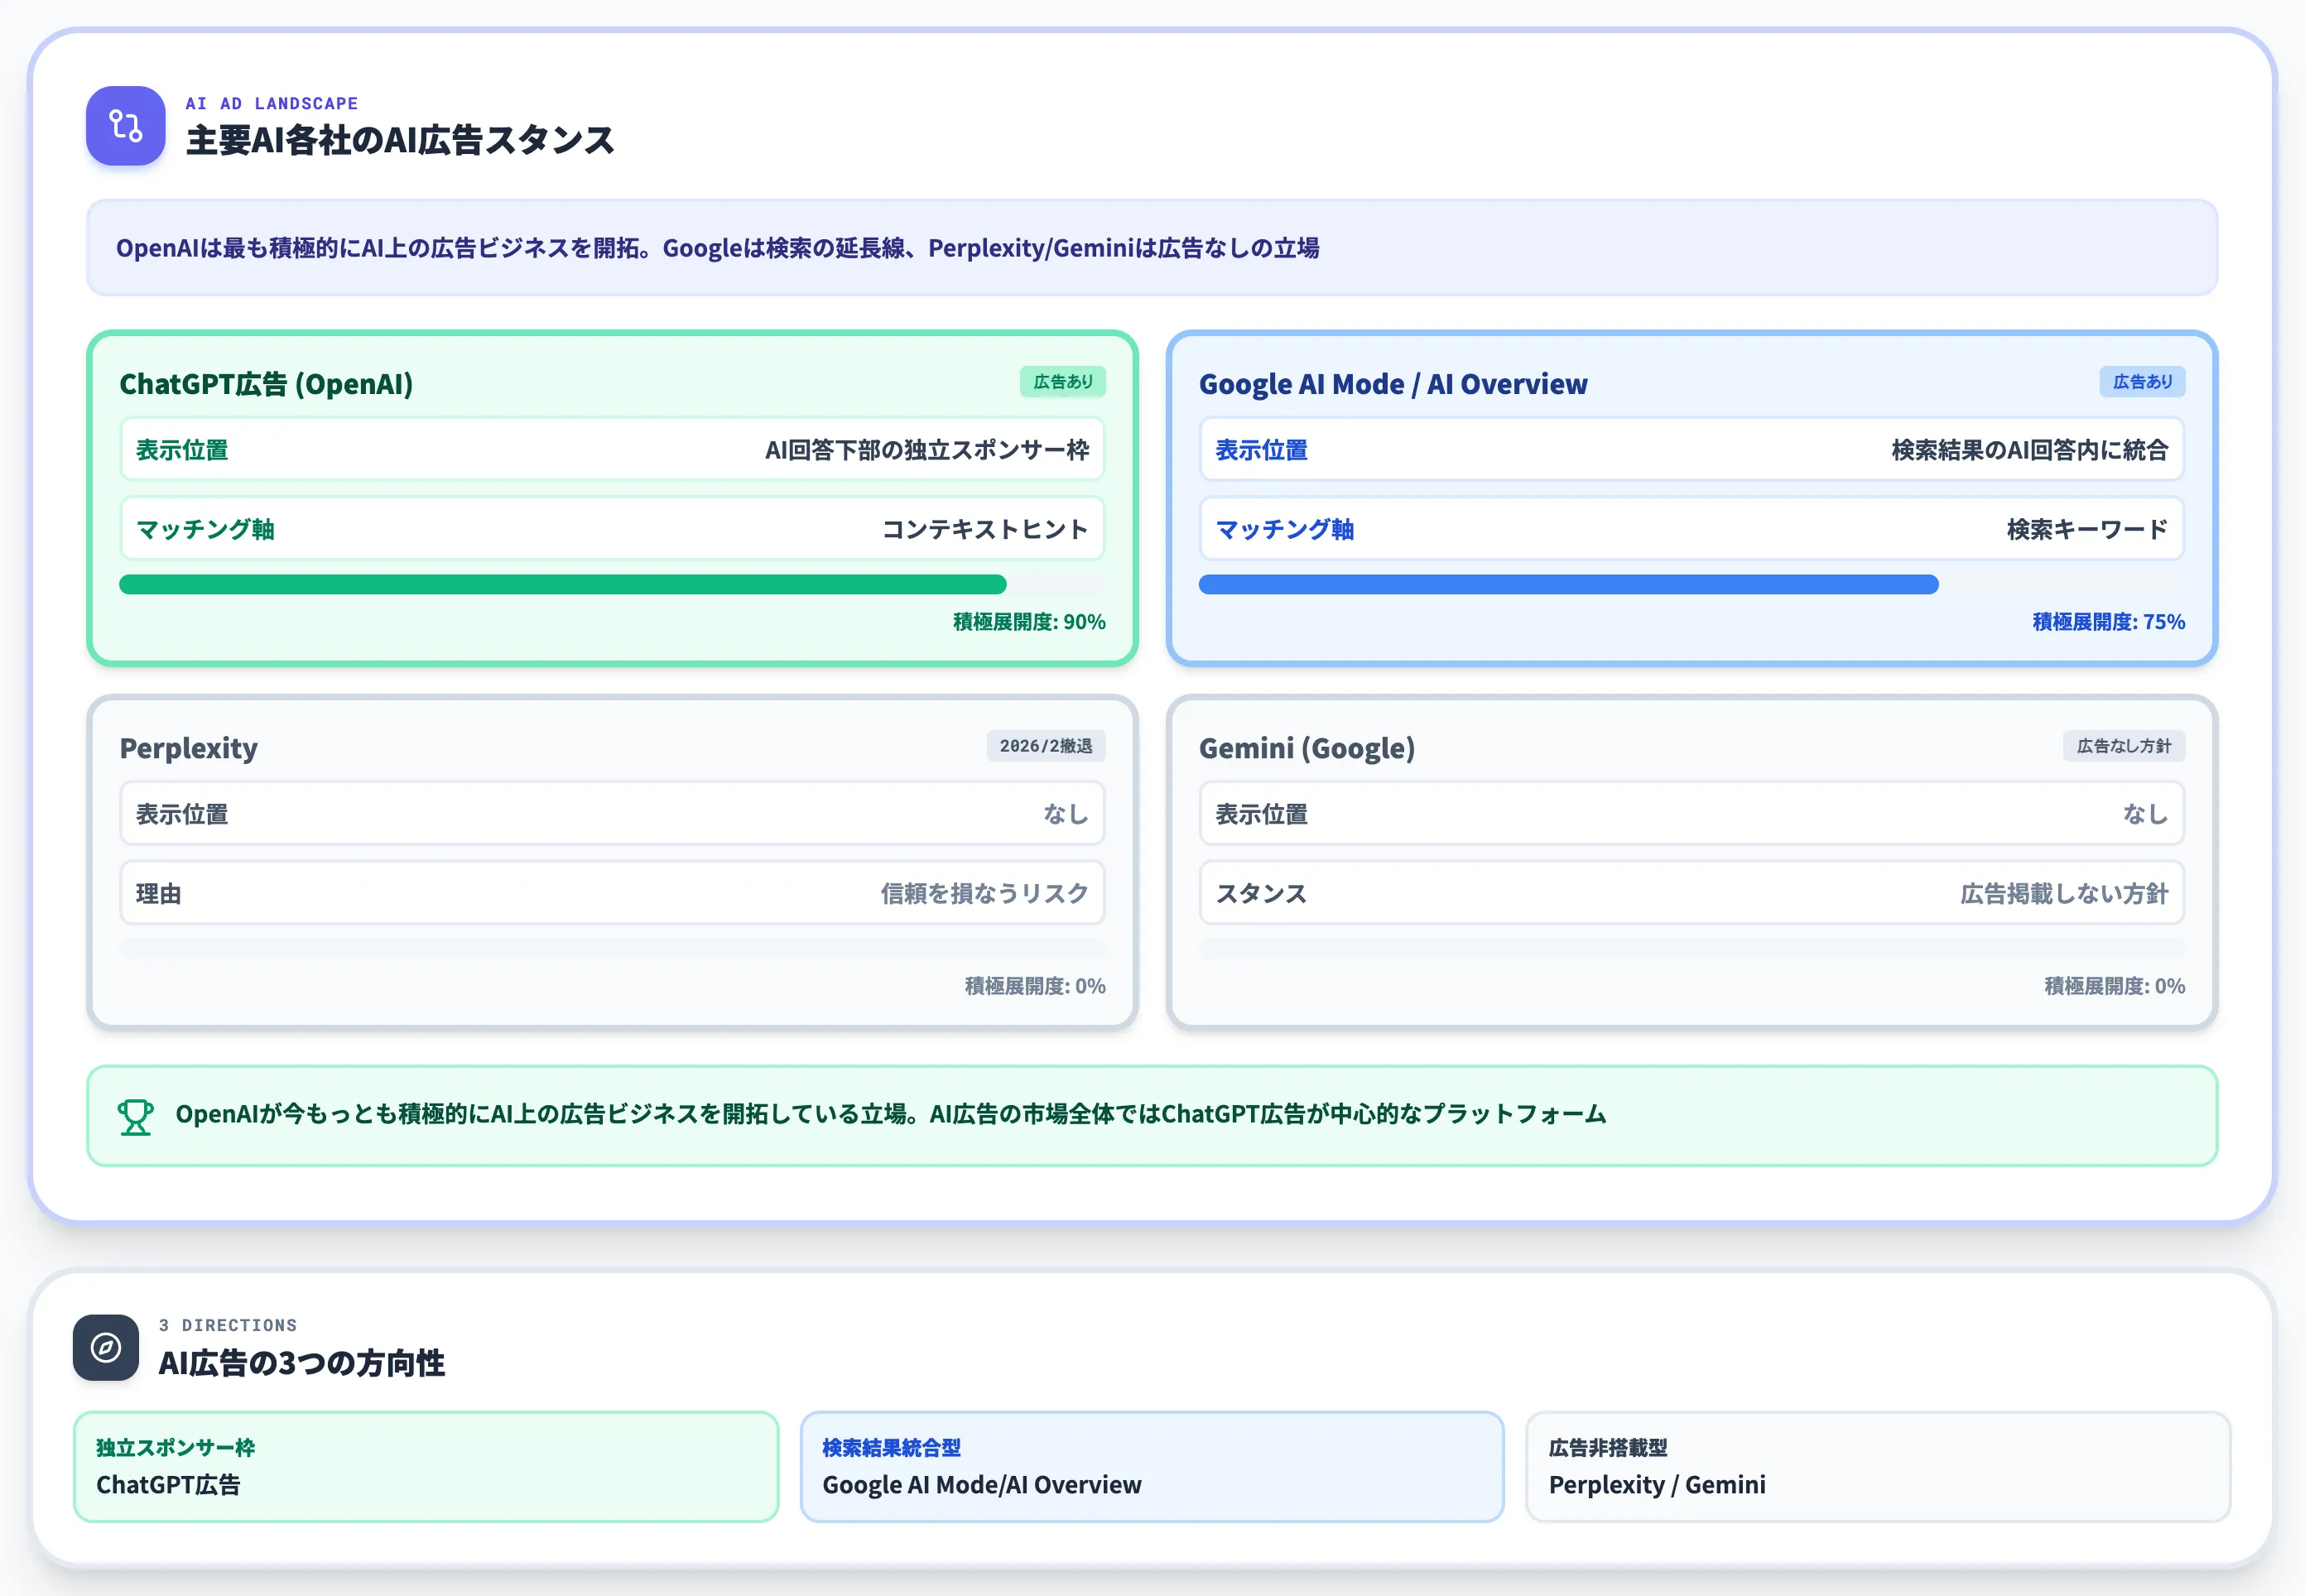Click なし value in Perplexity 表示位置 row
This screenshot has height=1596, width=2305.
tap(1066, 814)
